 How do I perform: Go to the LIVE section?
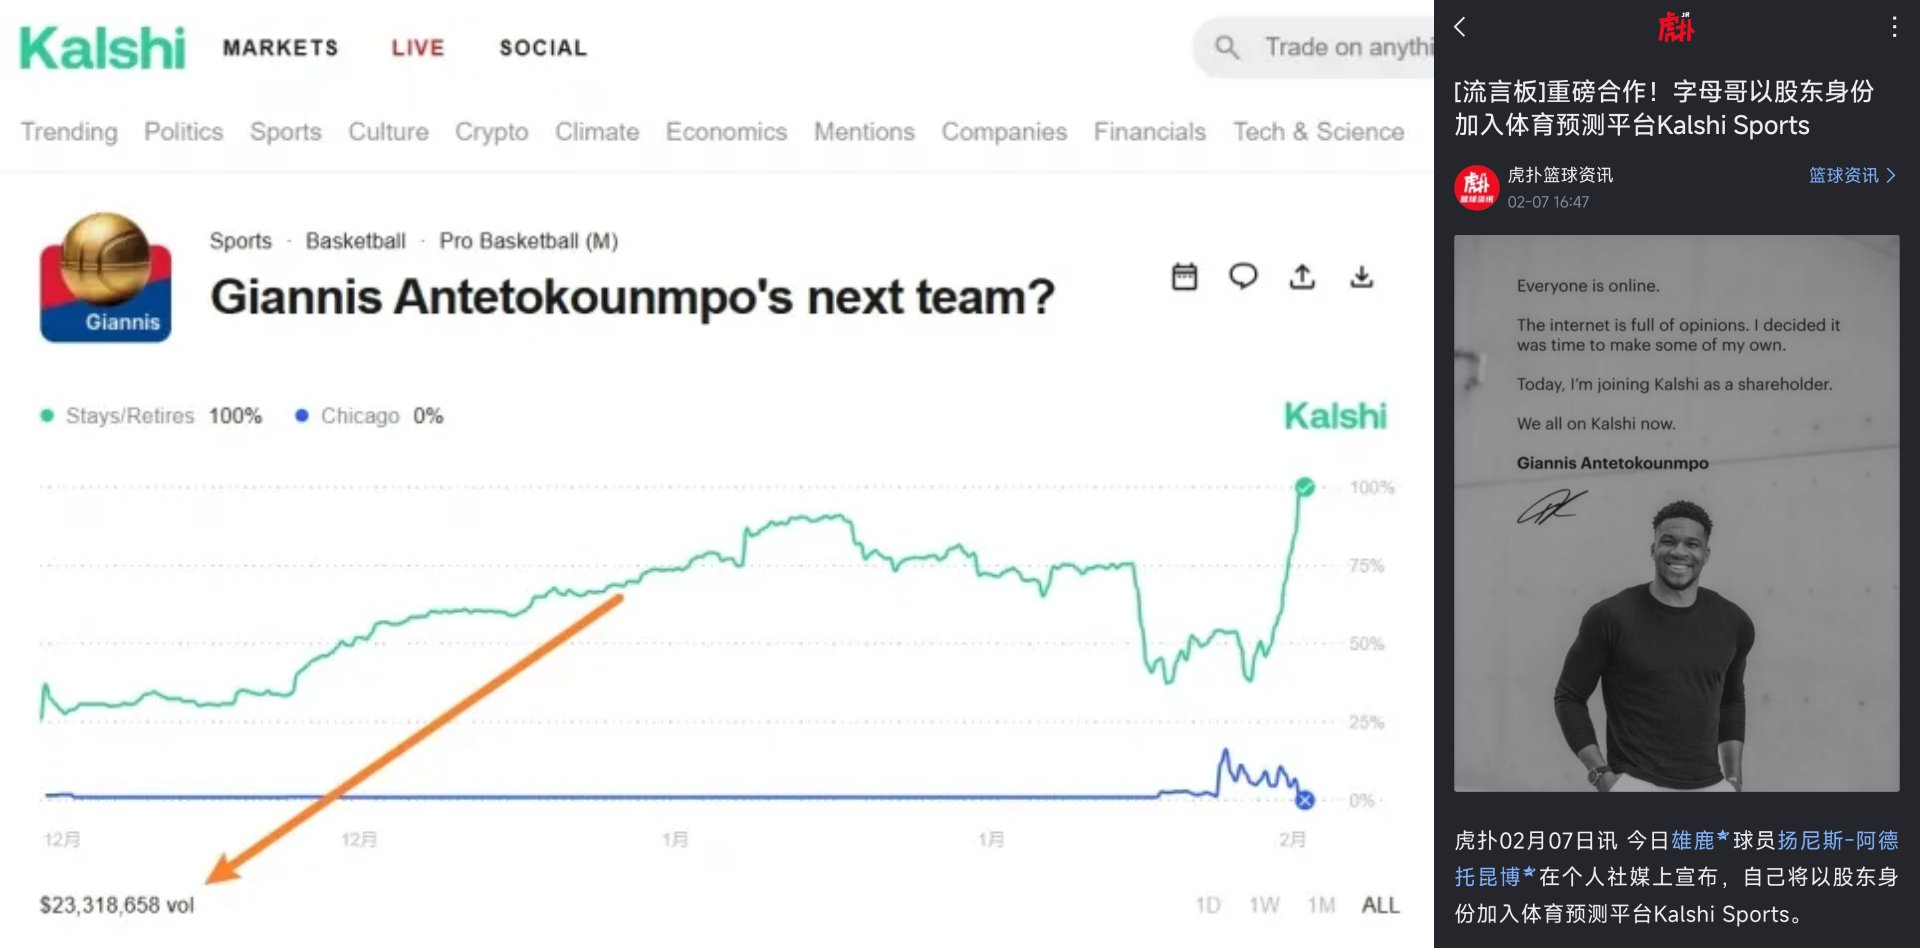tap(417, 48)
